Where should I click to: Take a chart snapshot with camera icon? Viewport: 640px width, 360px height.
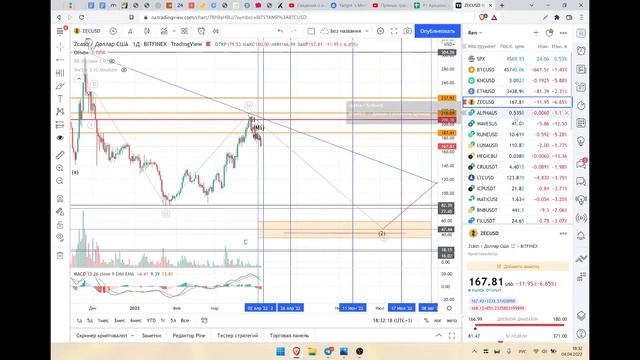(407, 31)
